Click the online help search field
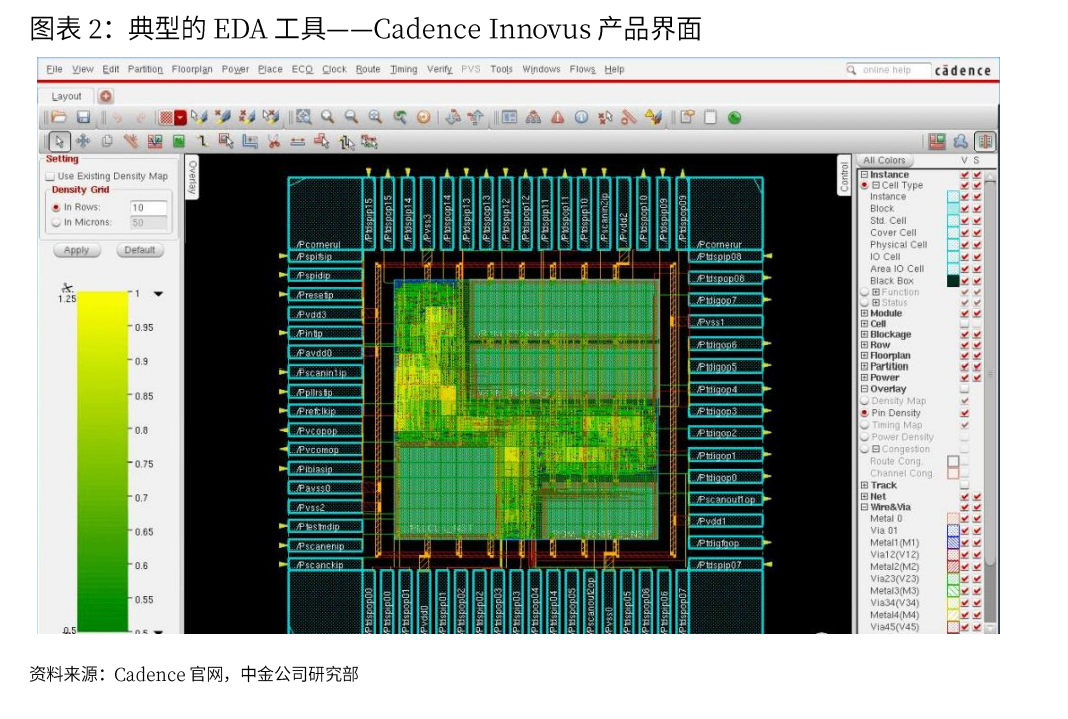The height and width of the screenshot is (719, 1068). point(888,69)
